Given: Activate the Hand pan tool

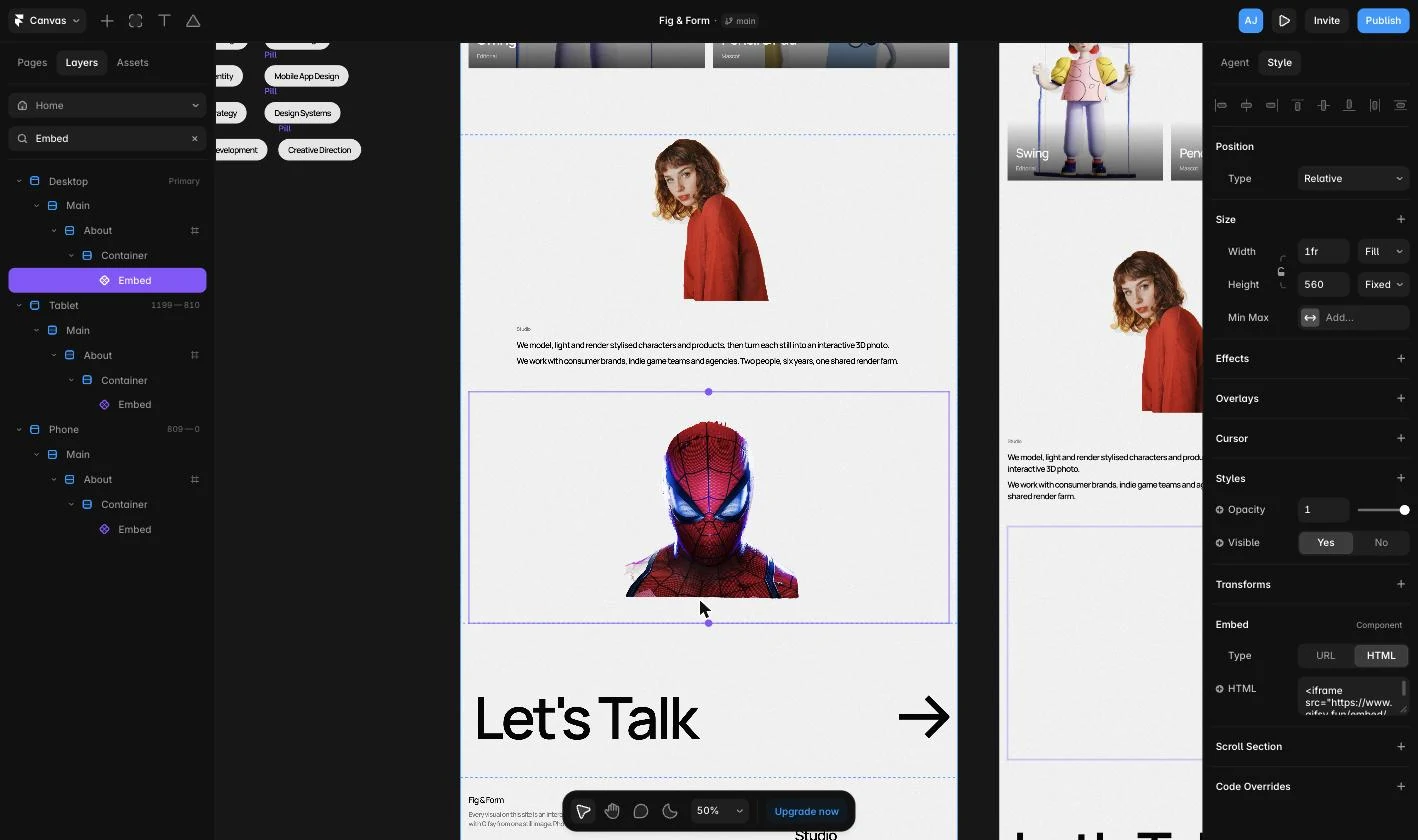Looking at the screenshot, I should [x=612, y=811].
